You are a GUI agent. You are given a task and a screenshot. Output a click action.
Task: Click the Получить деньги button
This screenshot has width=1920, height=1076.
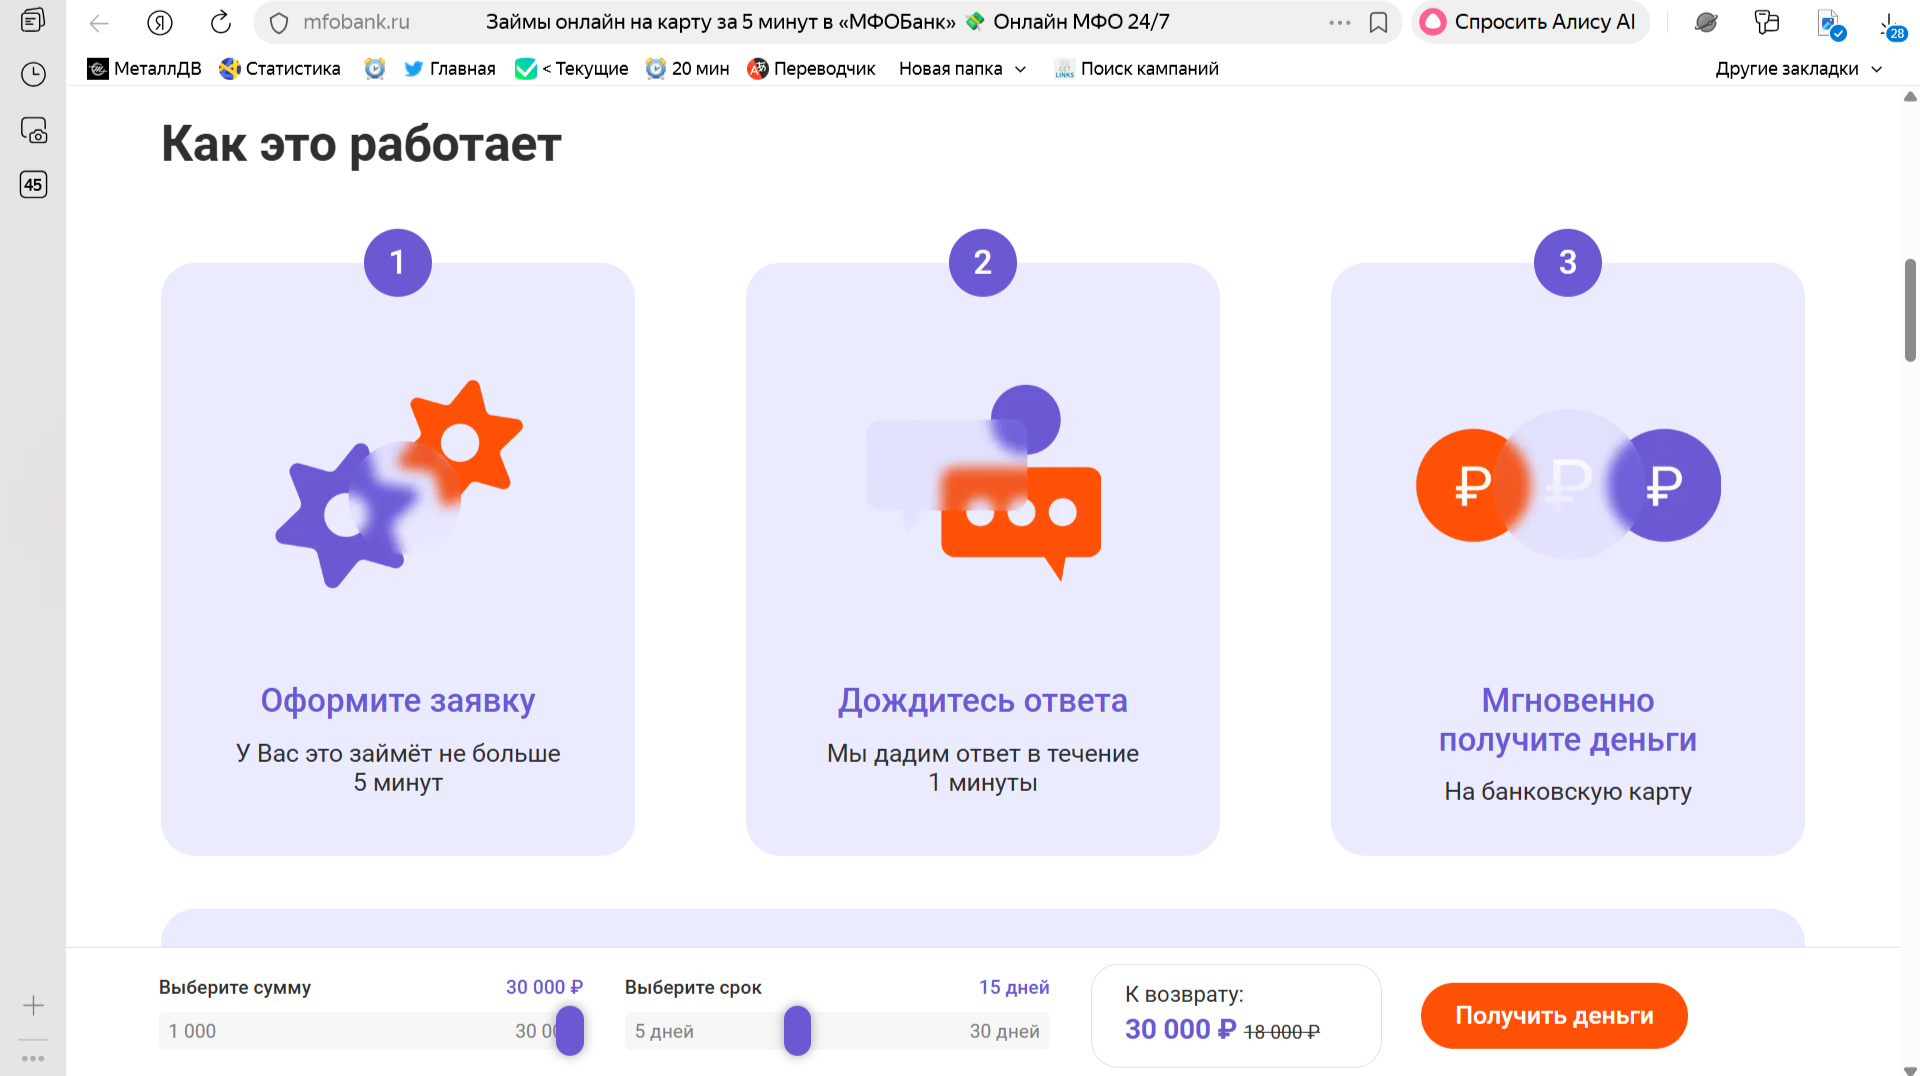(x=1554, y=1016)
